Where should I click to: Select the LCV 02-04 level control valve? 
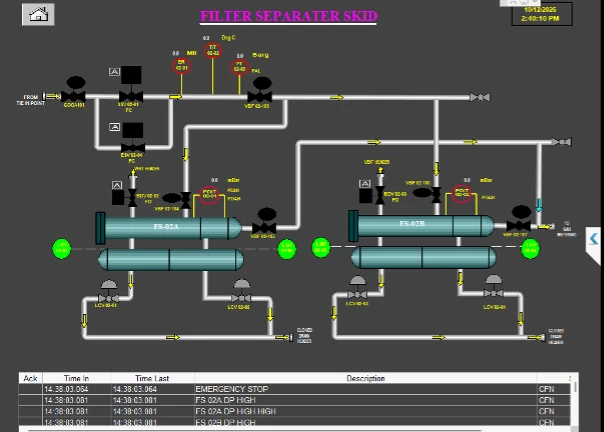[x=493, y=287]
